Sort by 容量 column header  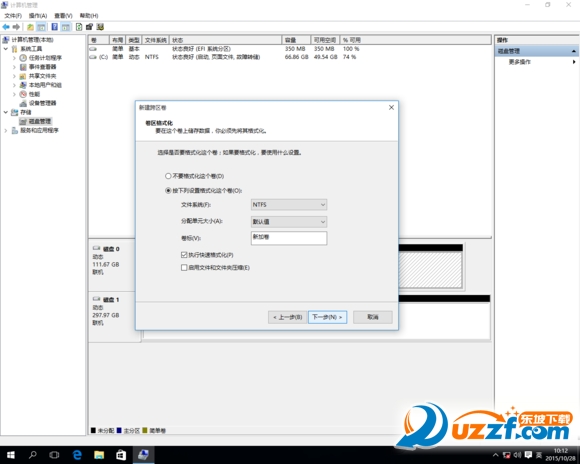[x=296, y=40]
